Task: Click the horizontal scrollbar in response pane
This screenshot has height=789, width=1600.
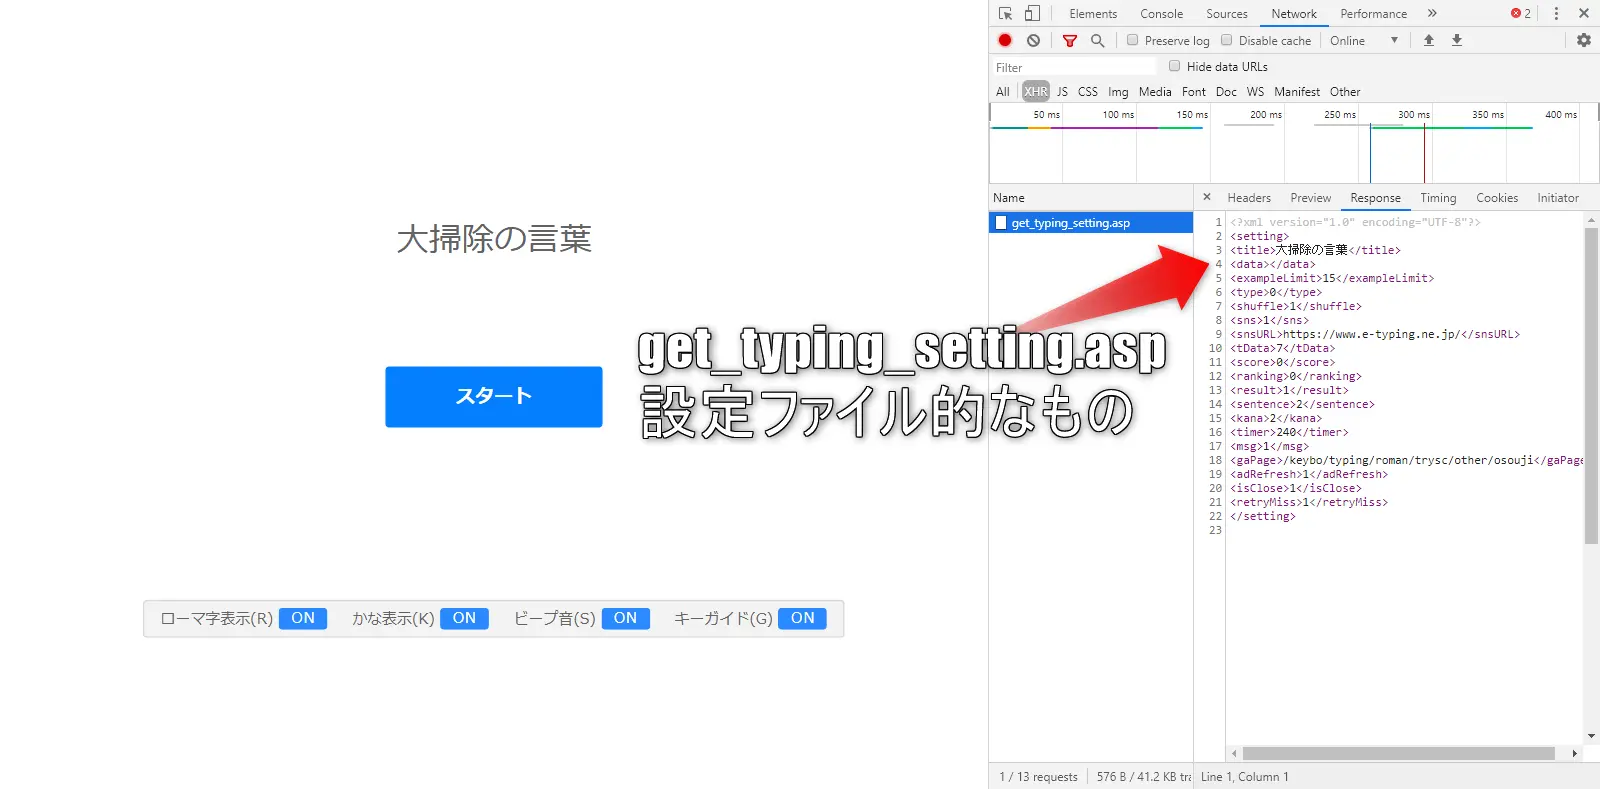Action: tap(1398, 753)
